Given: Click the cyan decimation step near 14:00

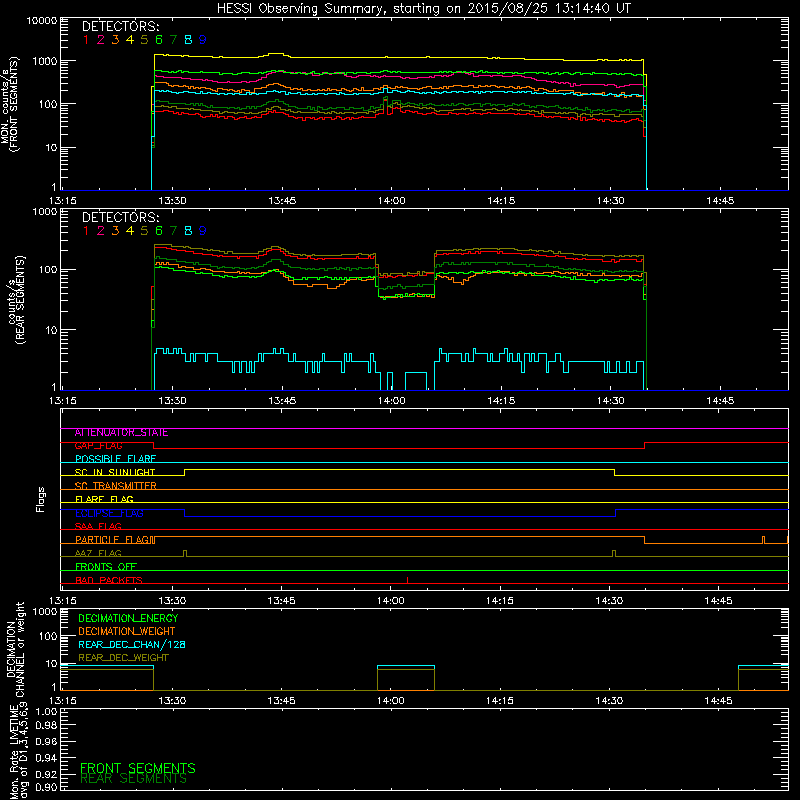Looking at the screenshot, I should click(x=406, y=666).
